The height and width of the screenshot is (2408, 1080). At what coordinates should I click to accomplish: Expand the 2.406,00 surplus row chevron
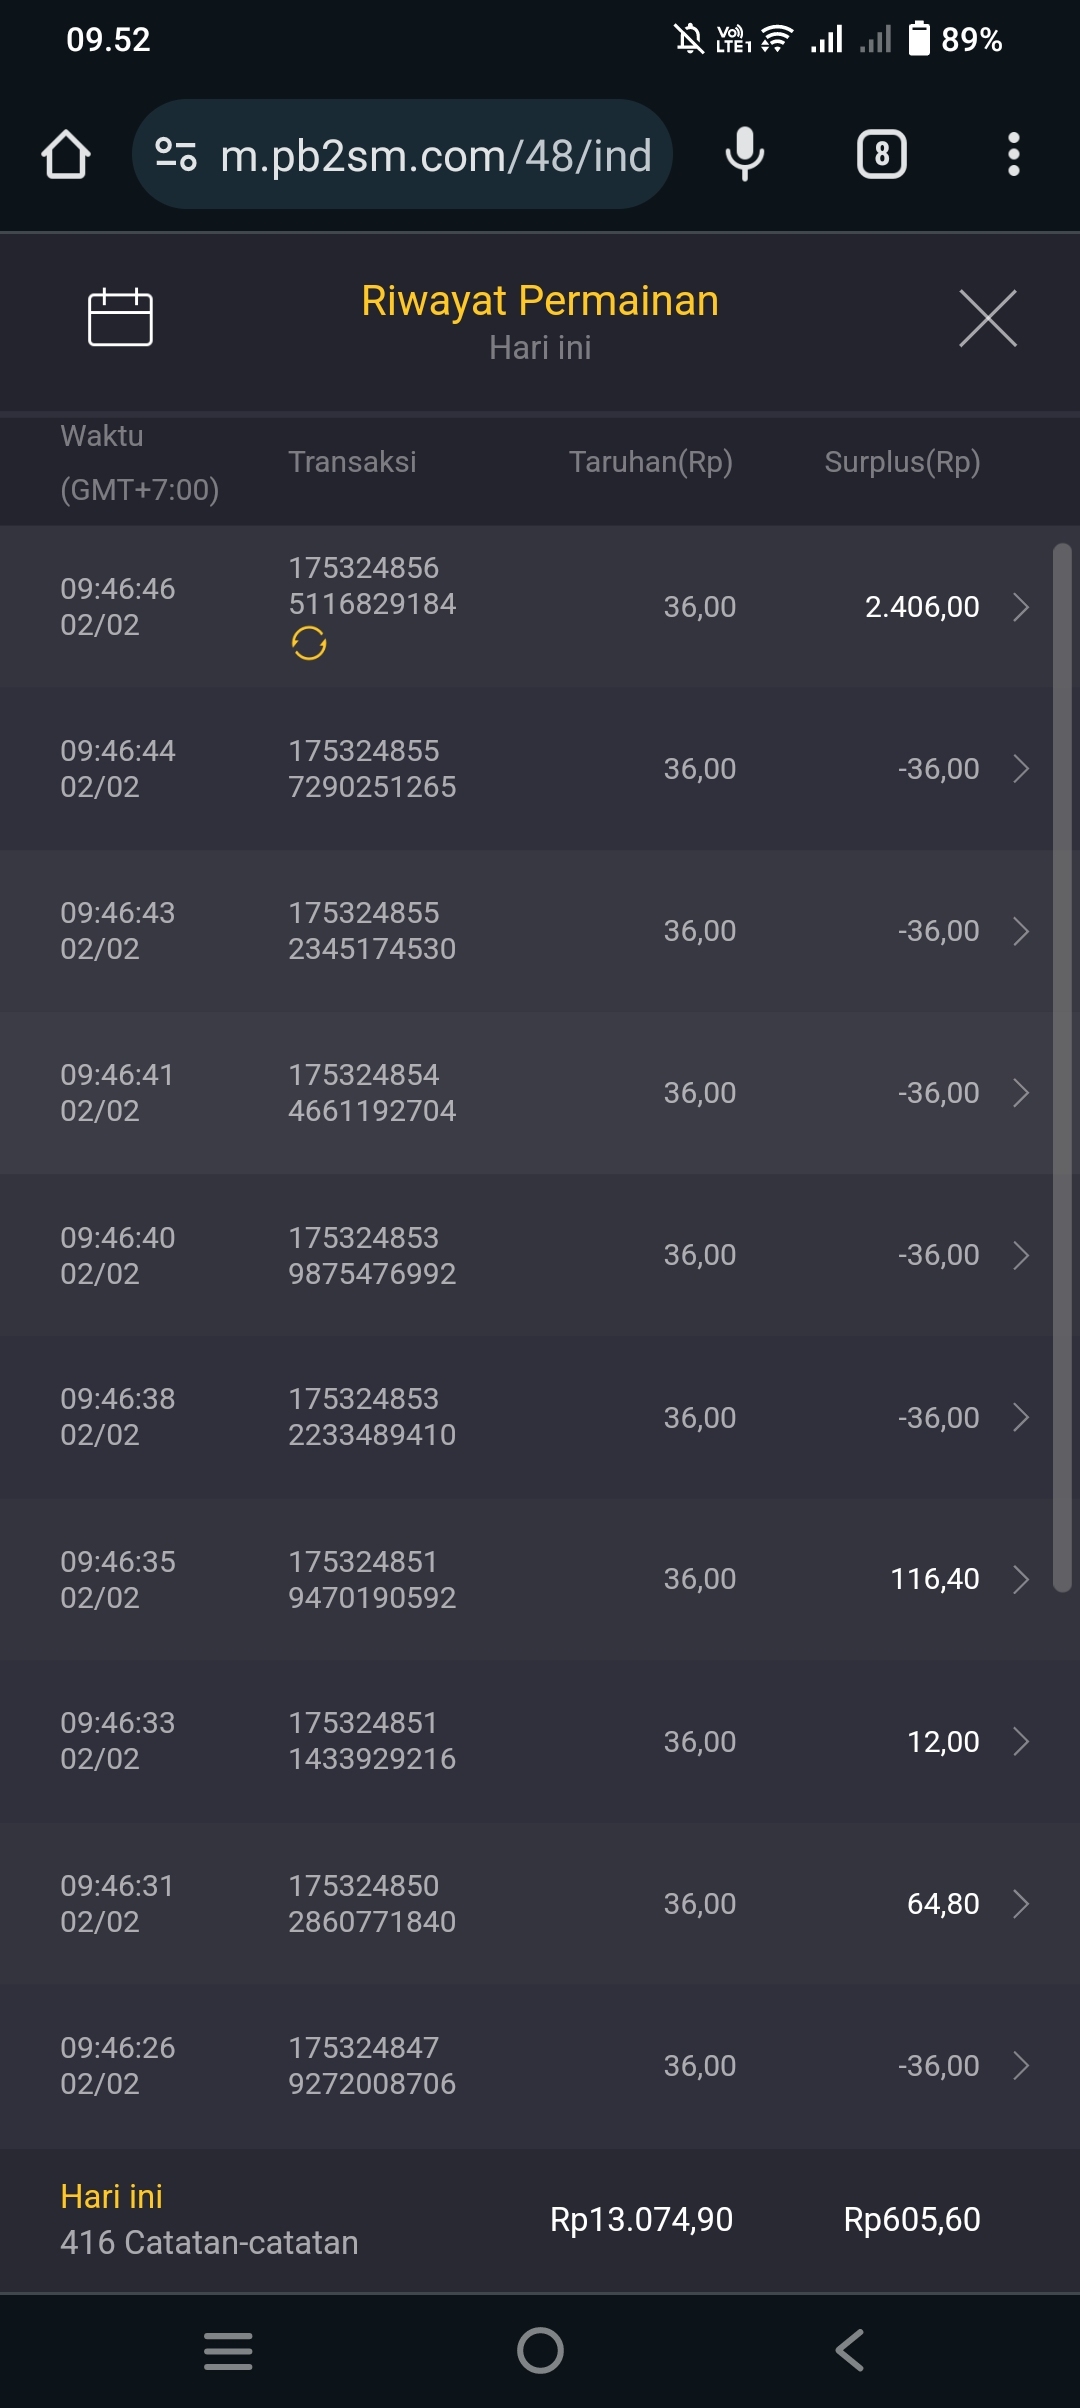[x=1021, y=607]
